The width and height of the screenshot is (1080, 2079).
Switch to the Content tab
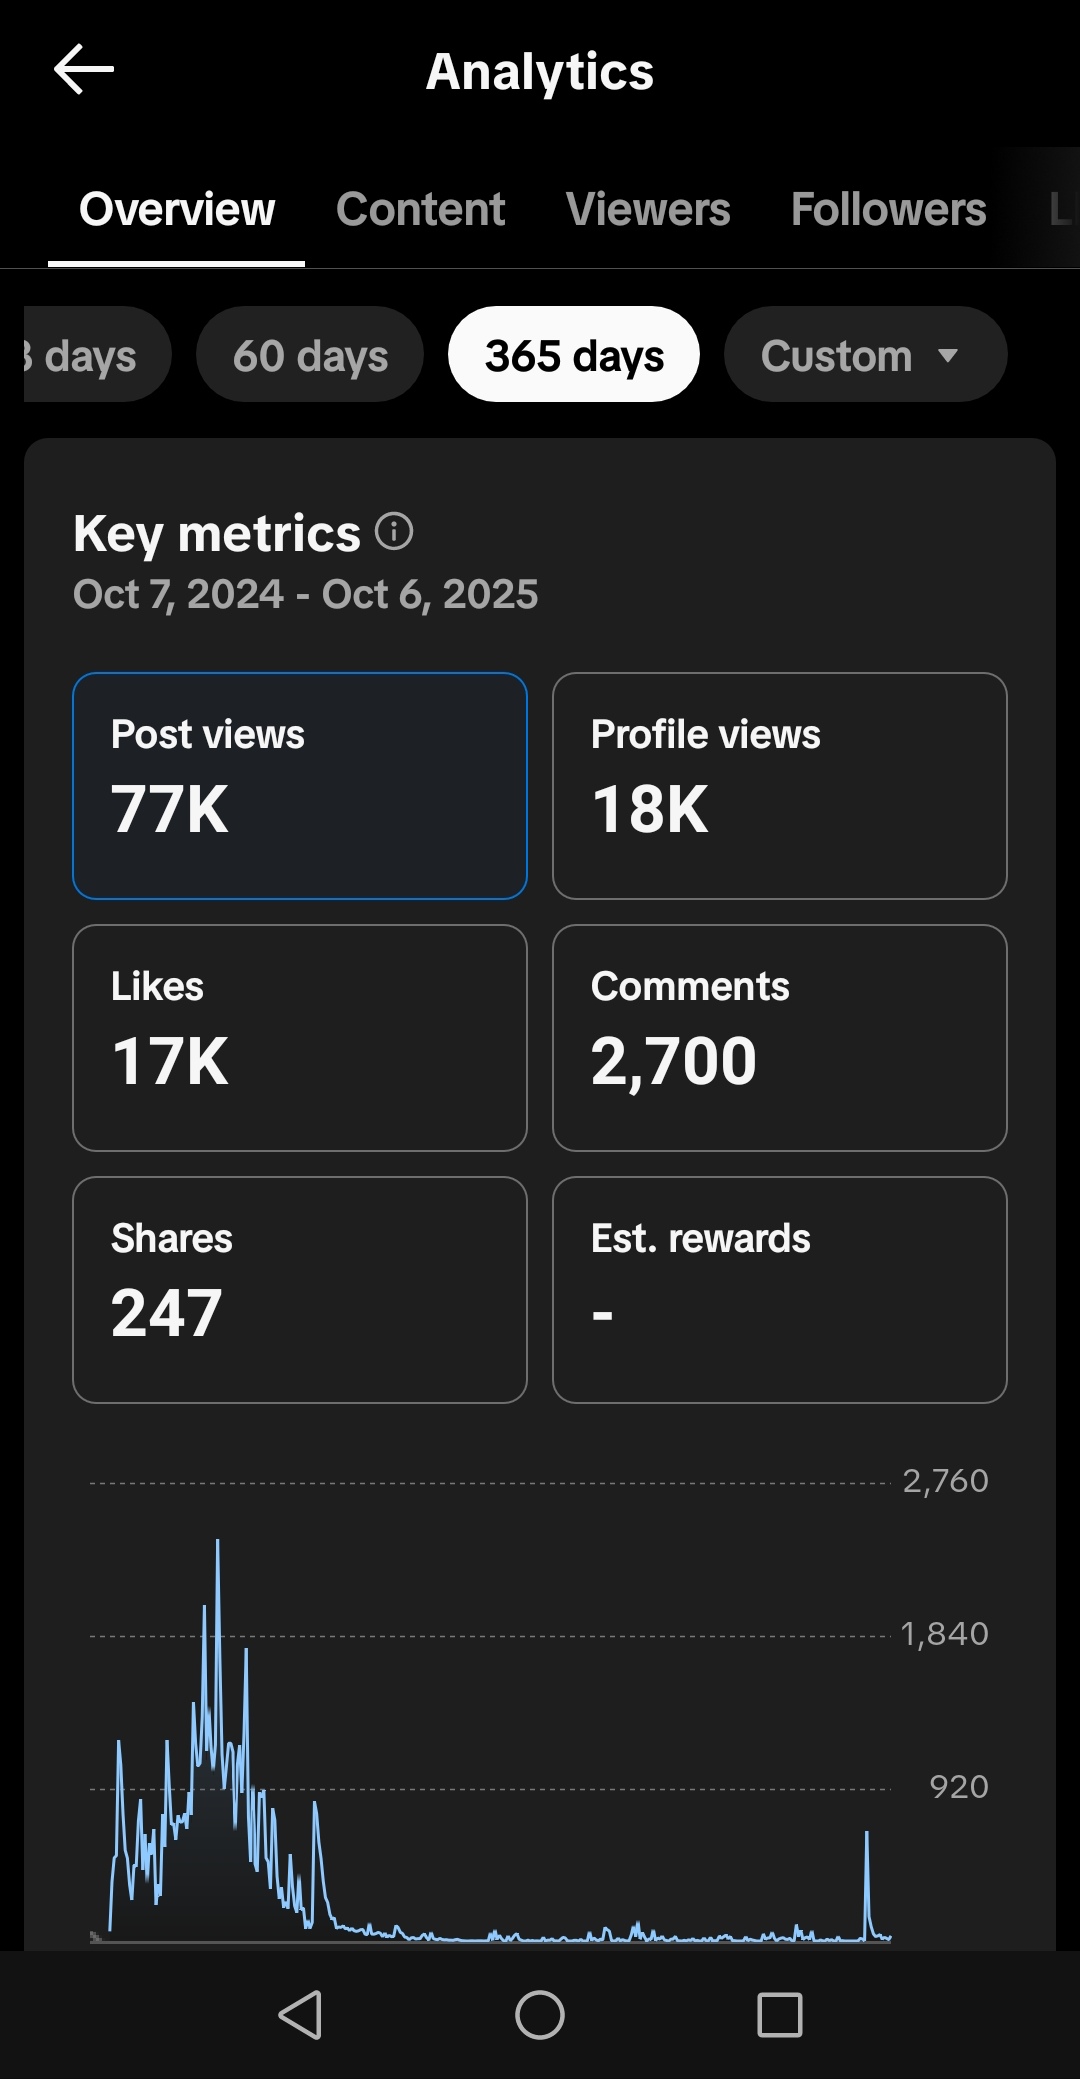[420, 210]
